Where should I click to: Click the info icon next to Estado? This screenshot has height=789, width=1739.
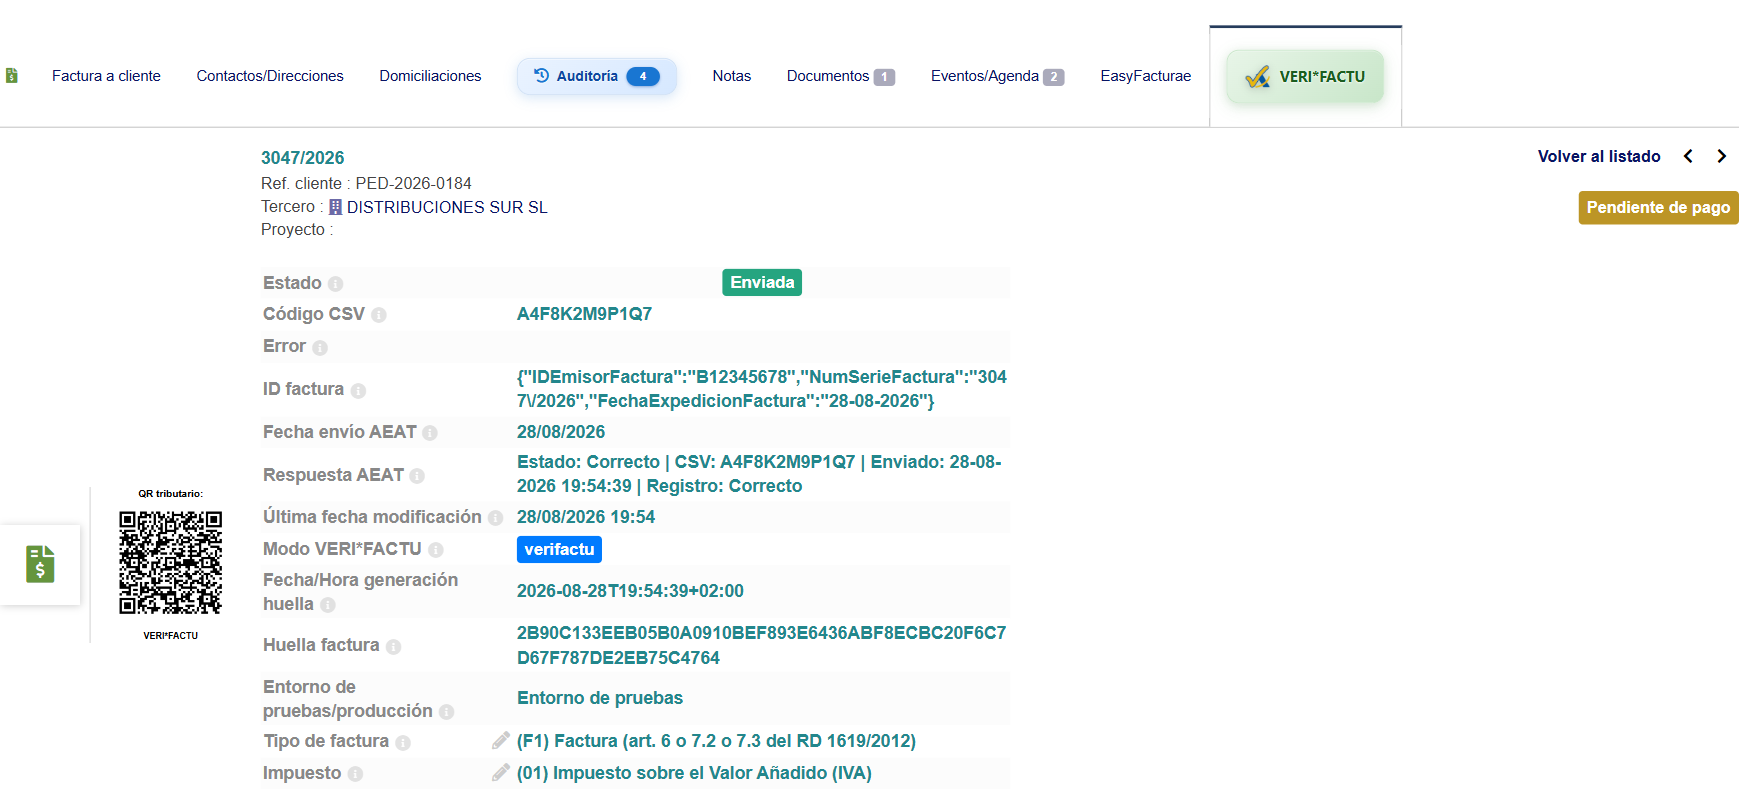click(336, 284)
